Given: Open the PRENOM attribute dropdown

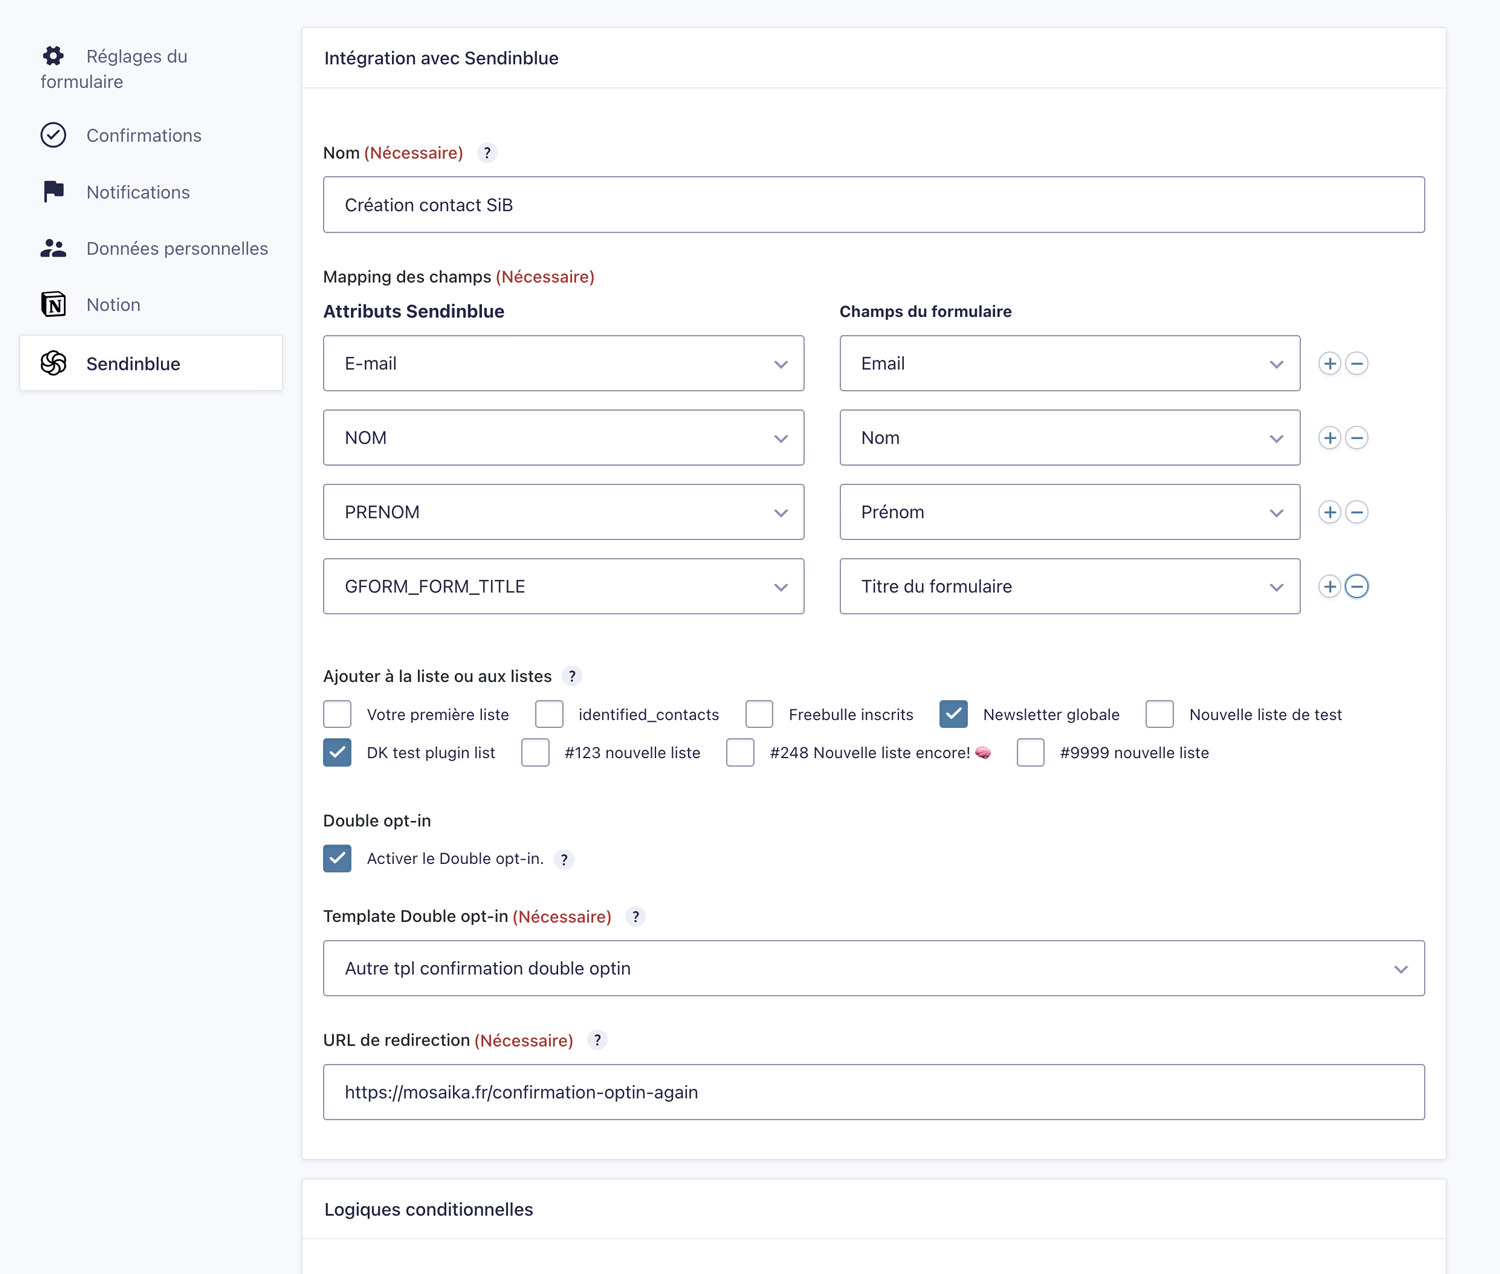Looking at the screenshot, I should (563, 512).
